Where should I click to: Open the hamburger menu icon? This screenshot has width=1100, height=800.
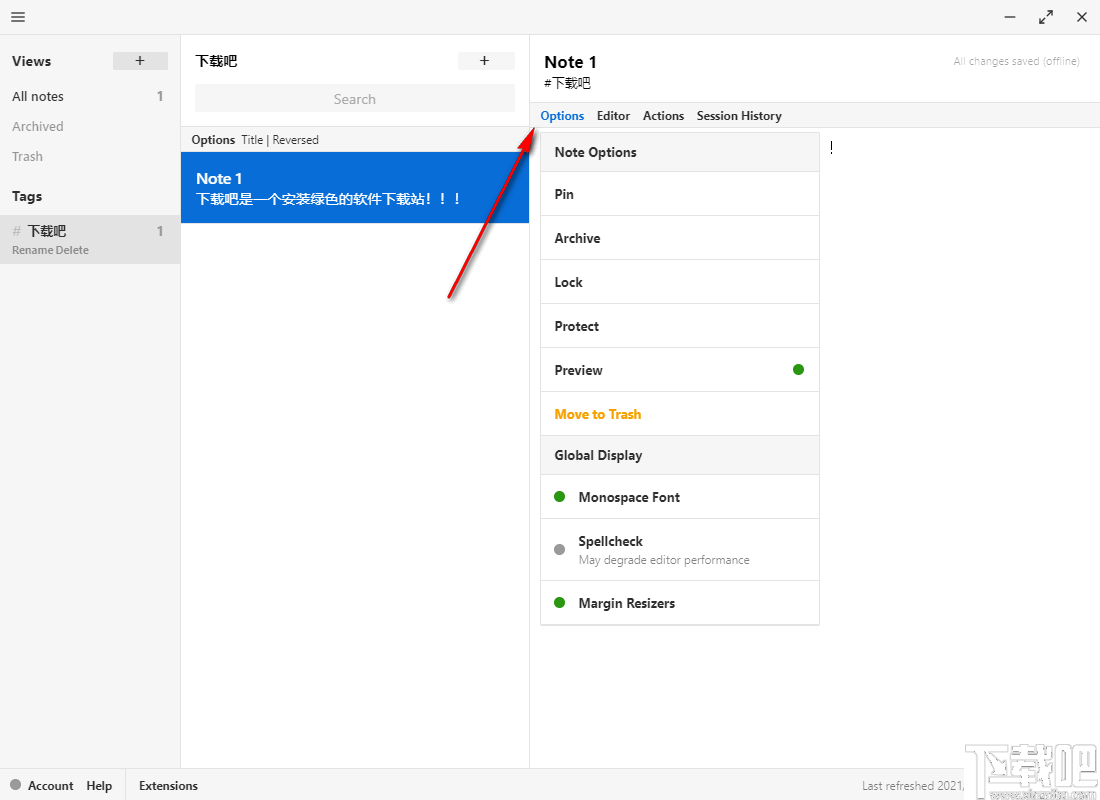(x=18, y=17)
